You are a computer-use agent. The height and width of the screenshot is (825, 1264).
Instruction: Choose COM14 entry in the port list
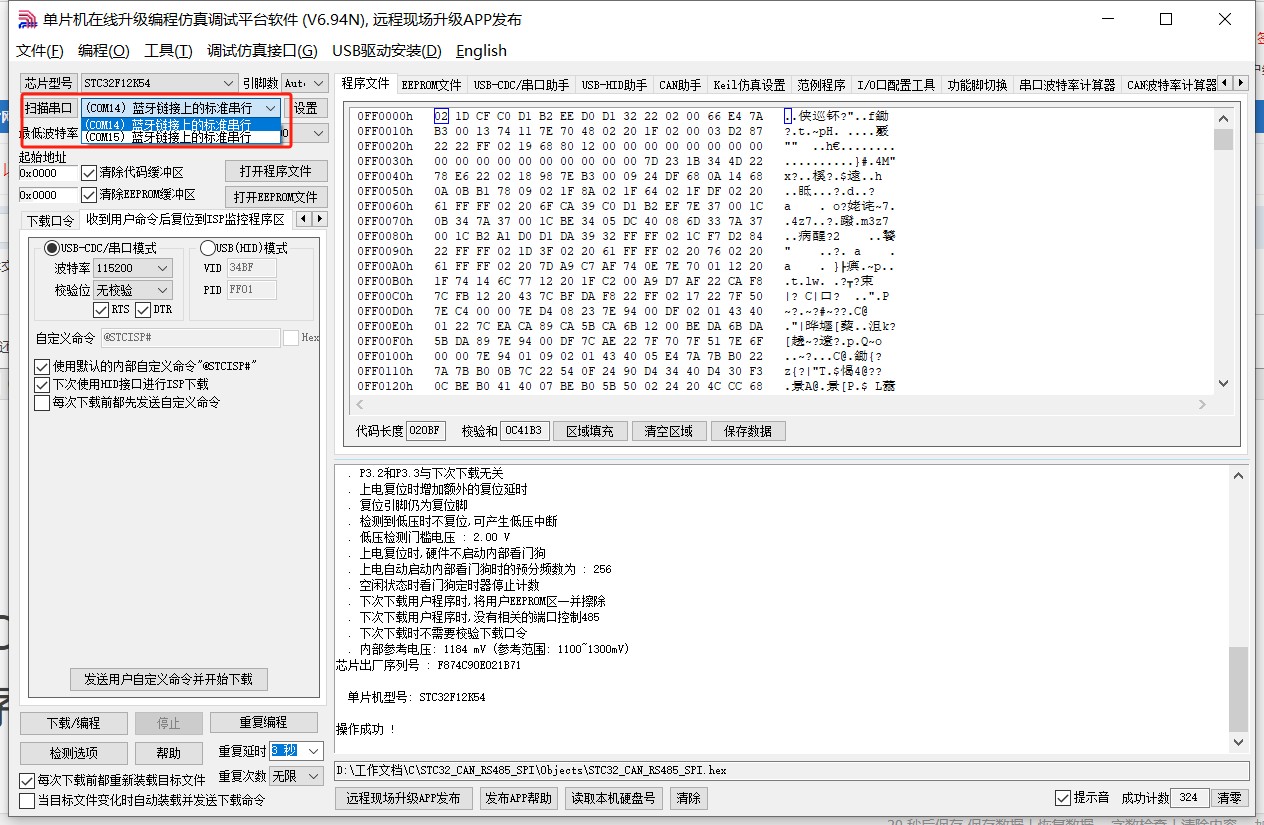(x=181, y=124)
